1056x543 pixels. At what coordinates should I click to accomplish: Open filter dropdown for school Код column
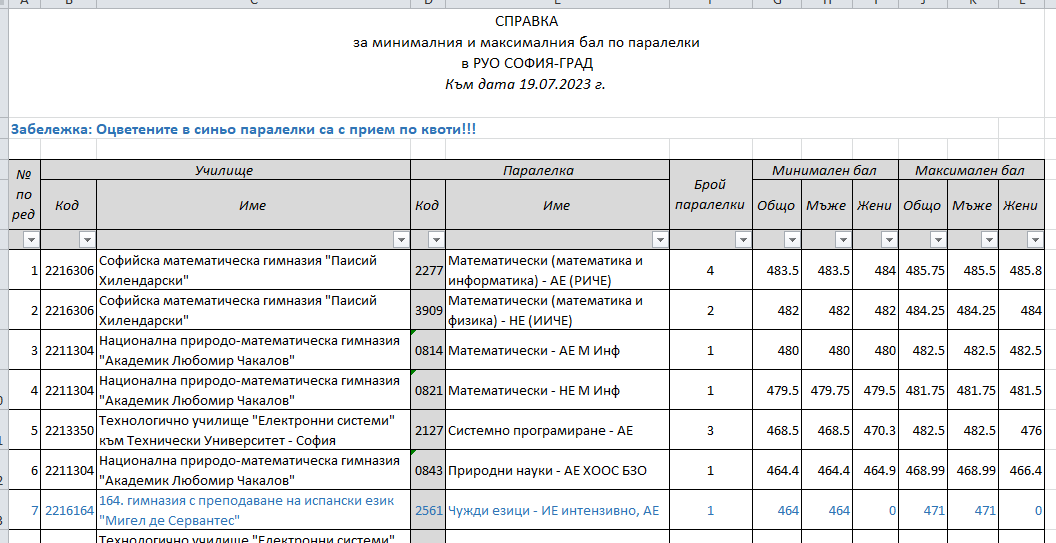(x=86, y=240)
